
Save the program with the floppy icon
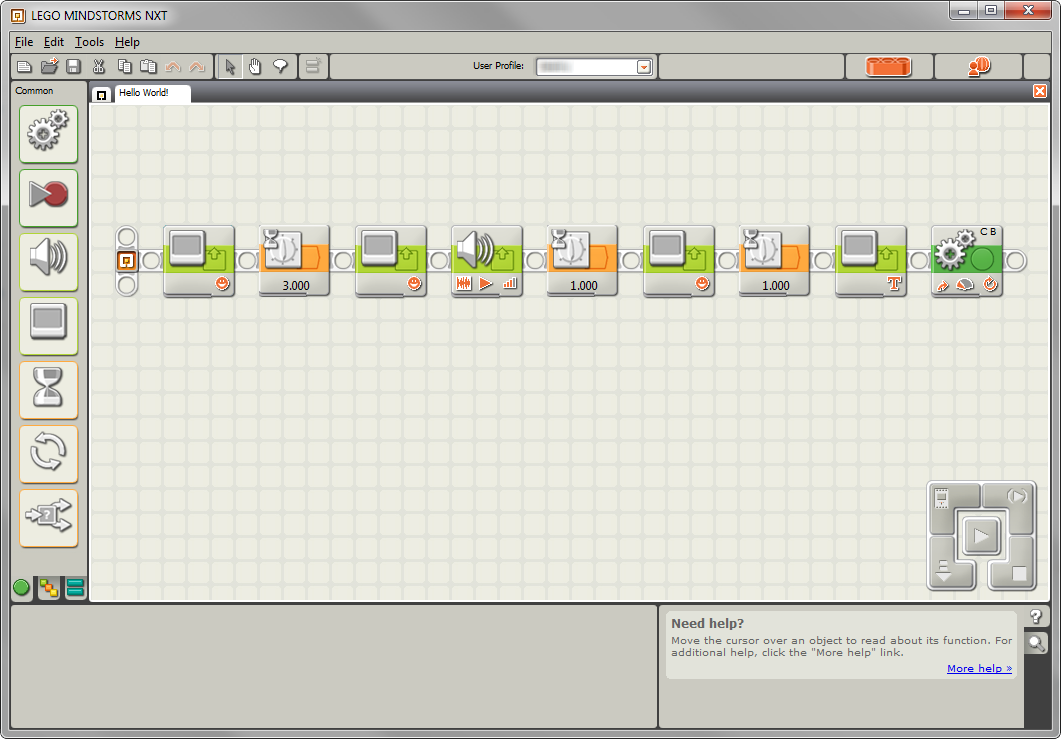(x=73, y=66)
